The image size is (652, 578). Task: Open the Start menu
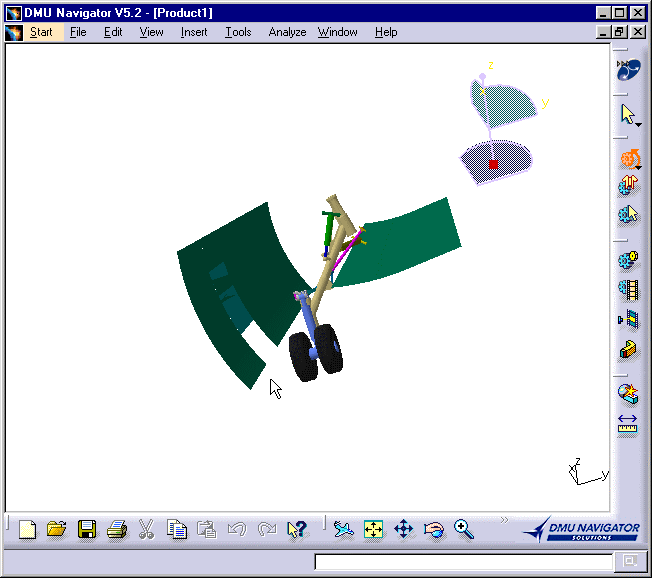click(41, 32)
